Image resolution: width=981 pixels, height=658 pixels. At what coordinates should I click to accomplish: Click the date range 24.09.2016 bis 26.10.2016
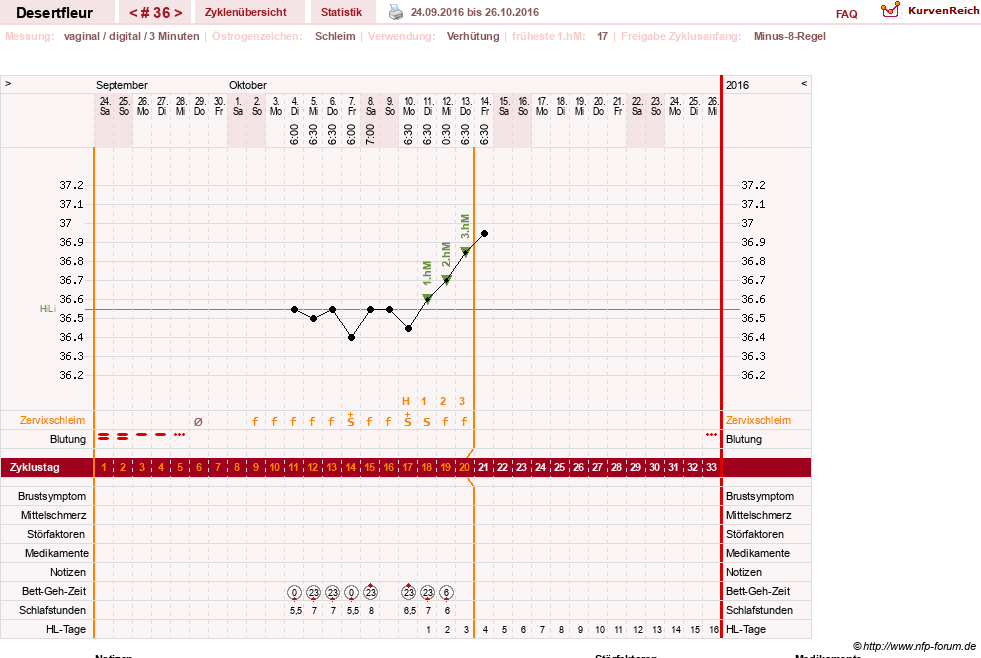tap(475, 12)
